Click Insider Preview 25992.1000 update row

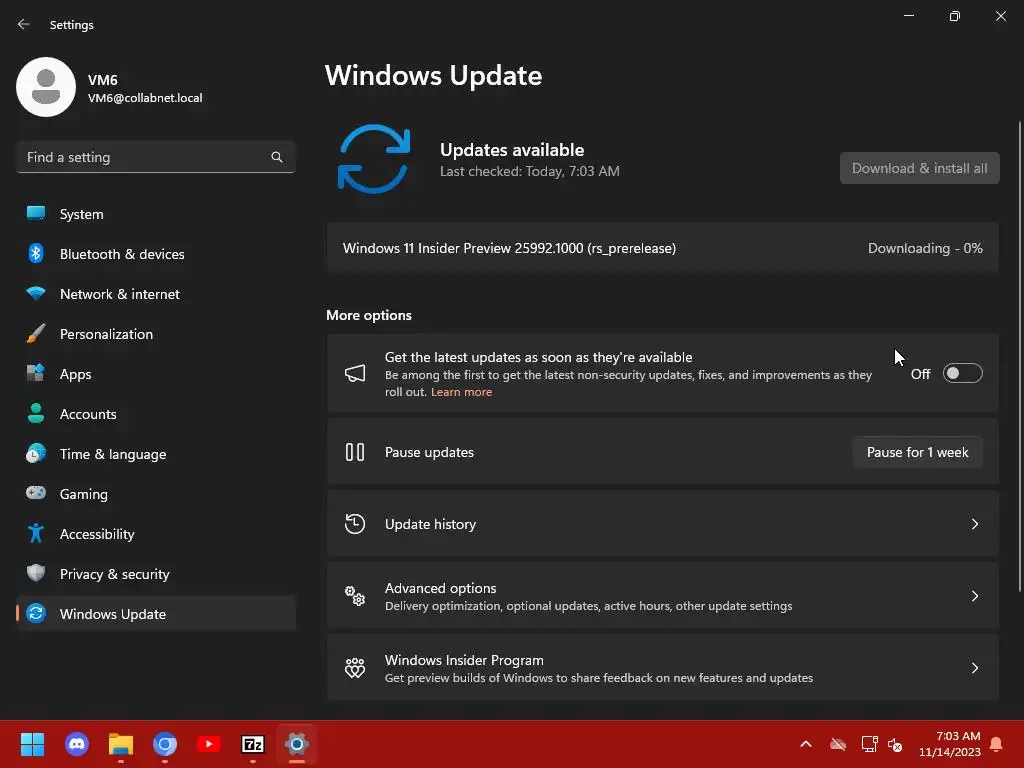[663, 248]
